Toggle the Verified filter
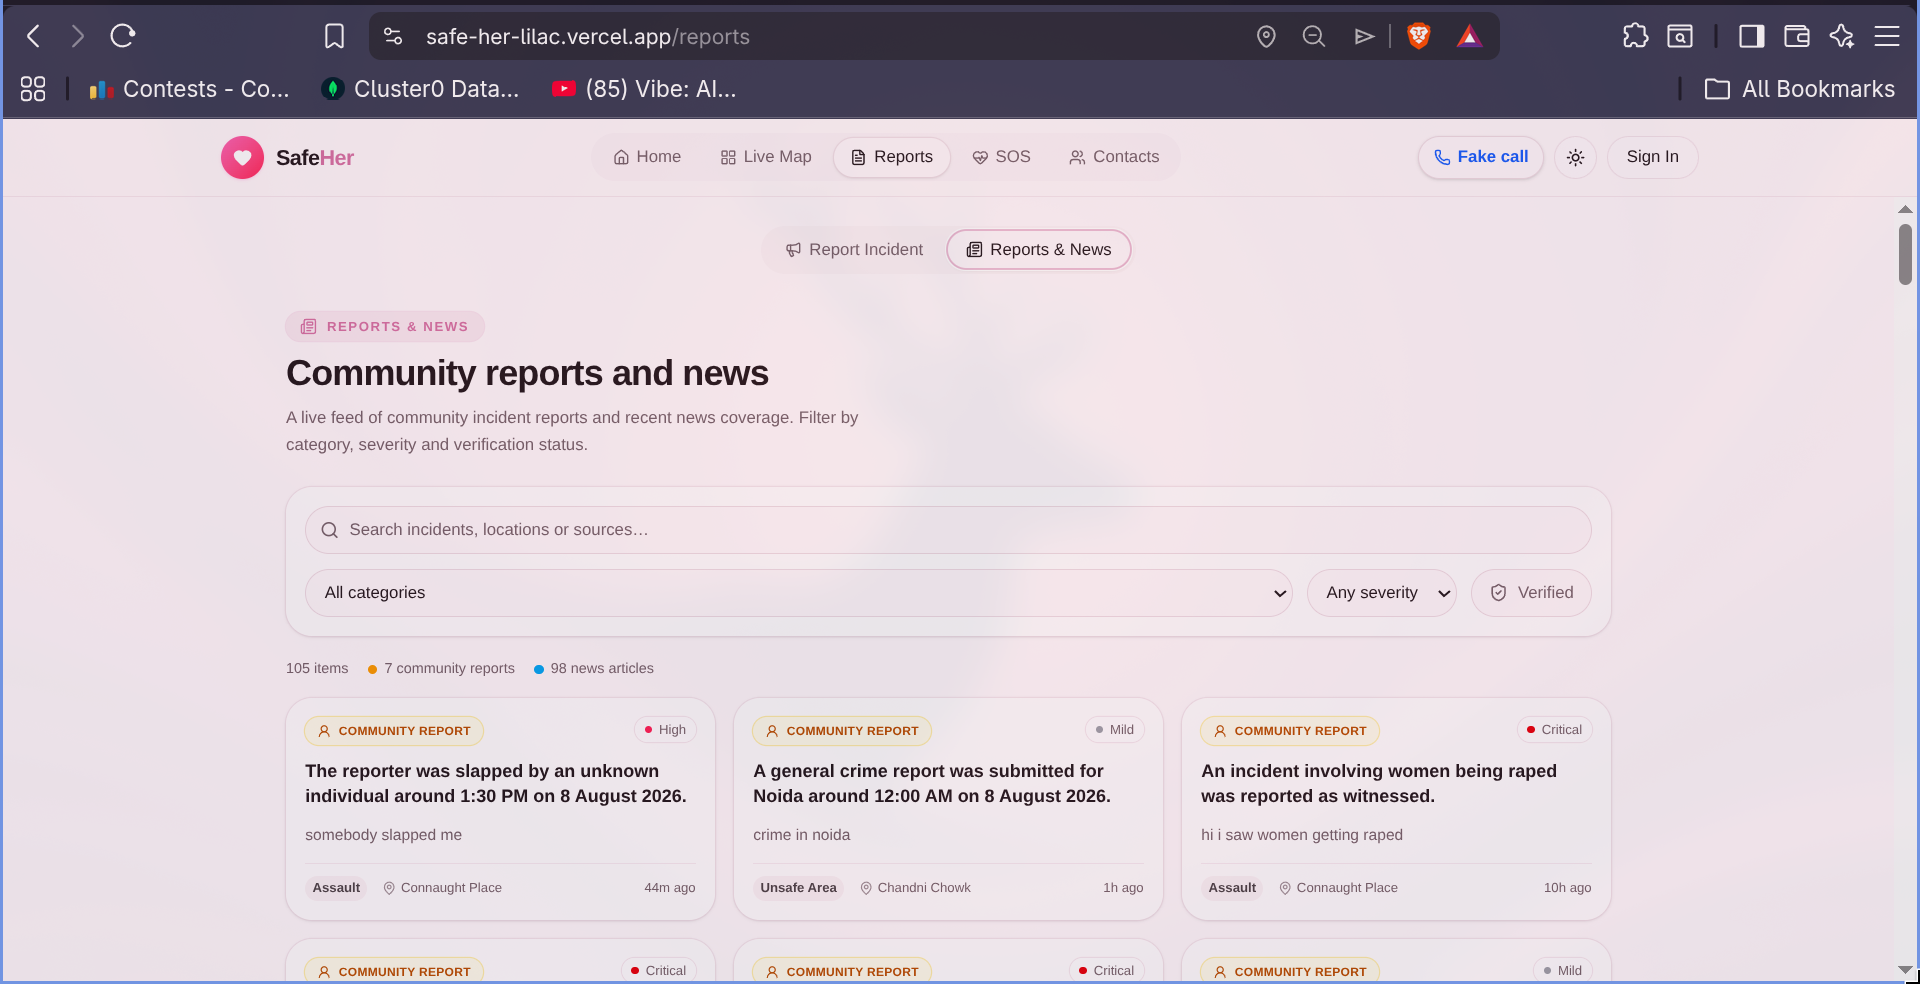 (x=1531, y=593)
